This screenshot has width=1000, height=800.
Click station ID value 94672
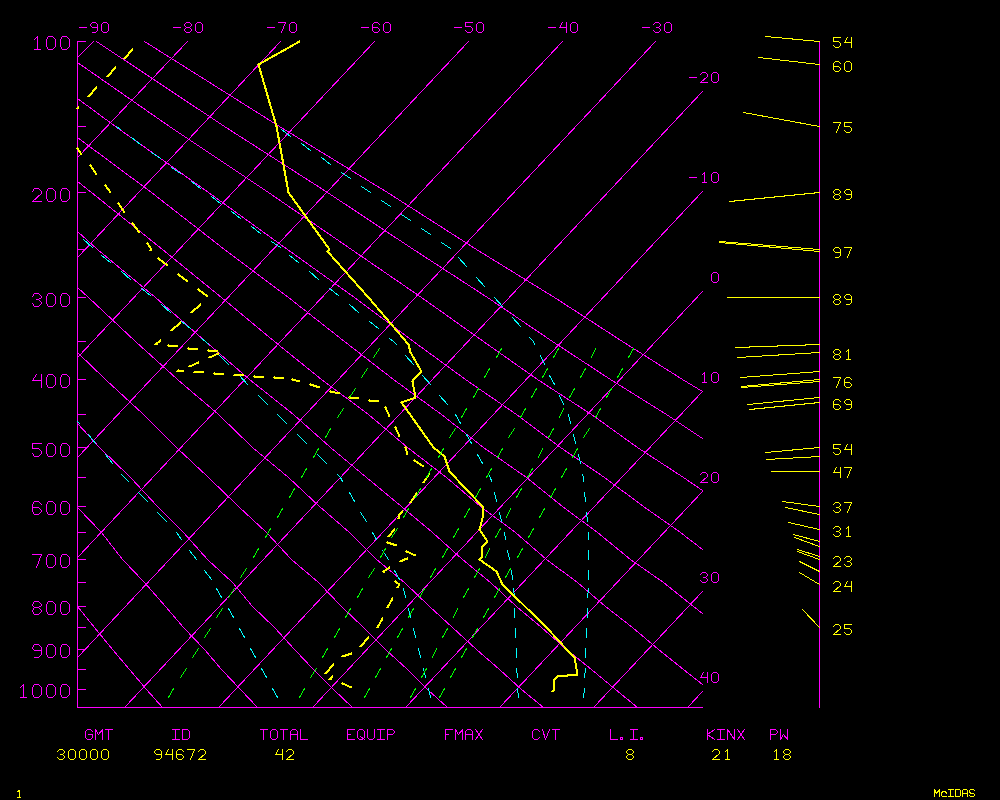(x=180, y=755)
